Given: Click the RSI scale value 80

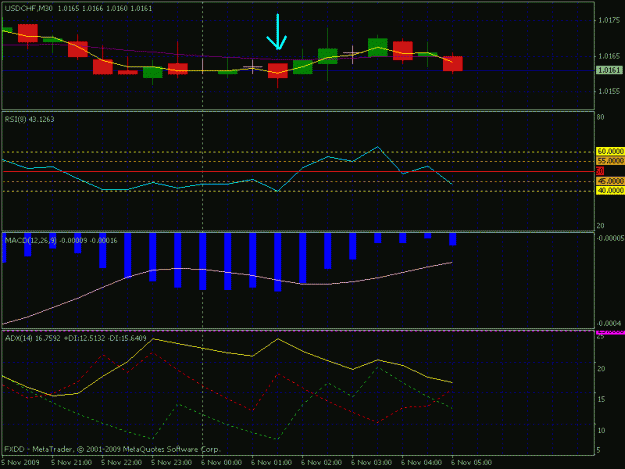Looking at the screenshot, I should click(x=601, y=117).
